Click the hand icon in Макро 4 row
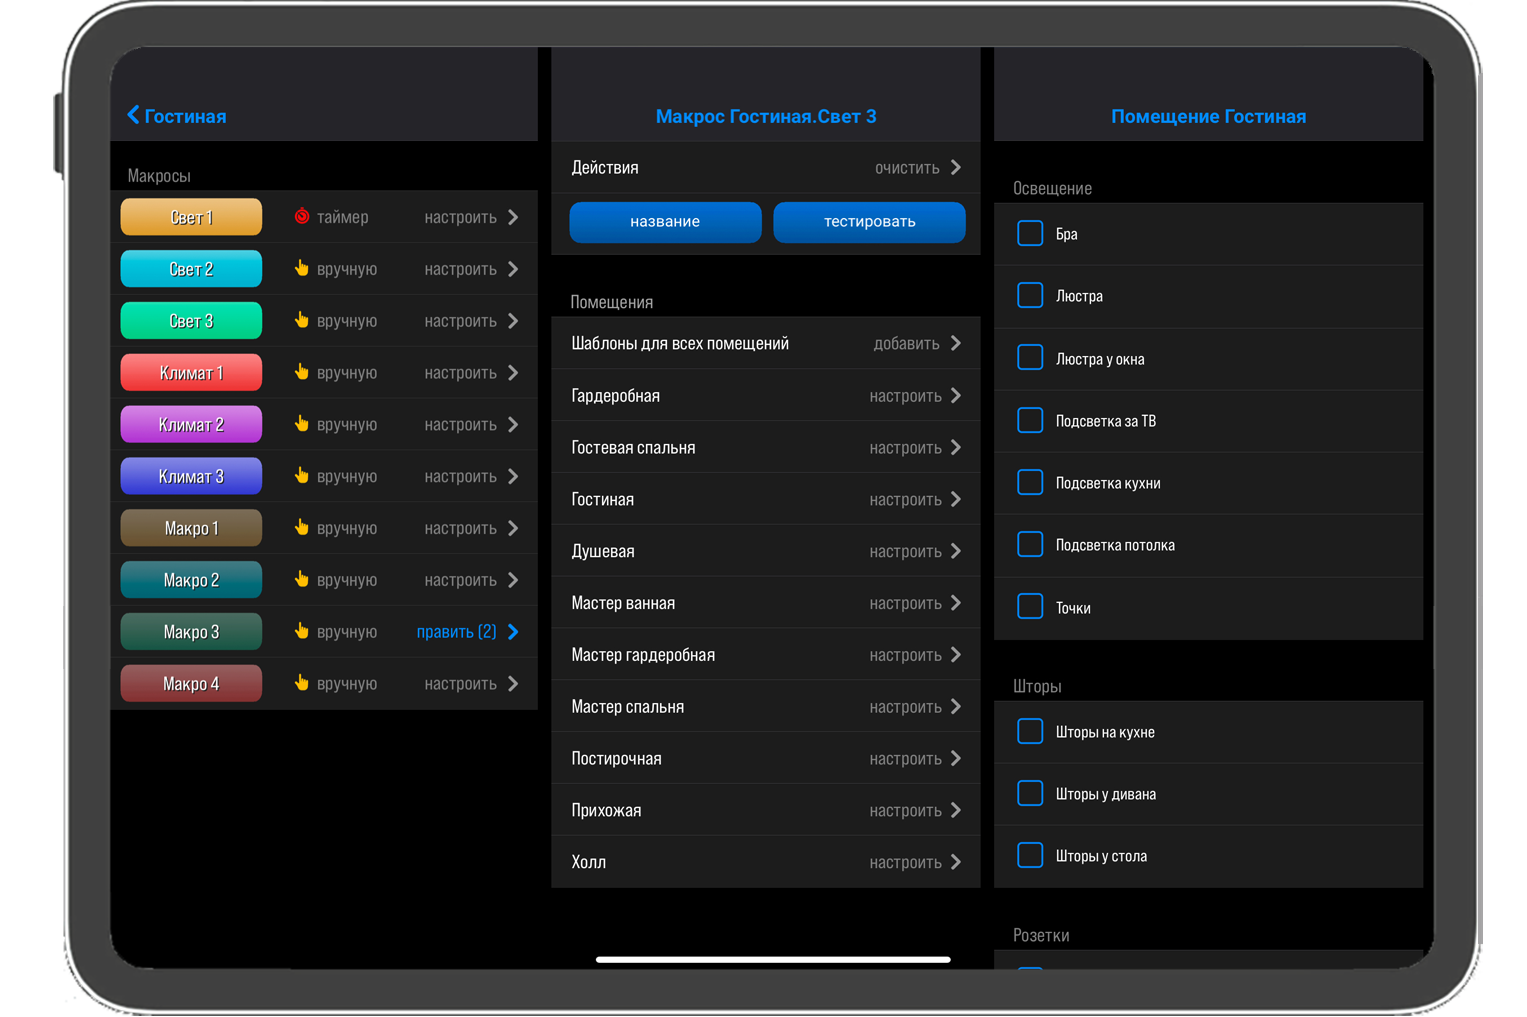This screenshot has height=1017, width=1527. pyautogui.click(x=301, y=683)
